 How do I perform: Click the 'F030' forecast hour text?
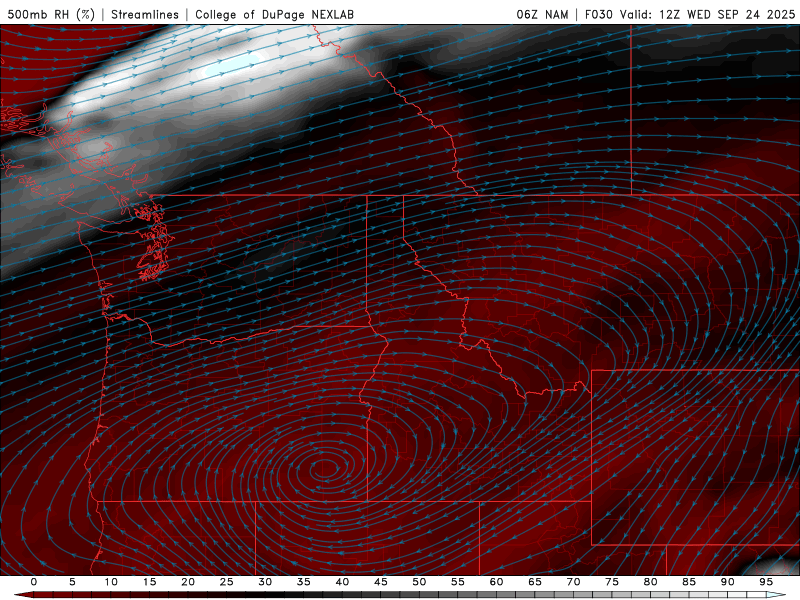click(598, 14)
